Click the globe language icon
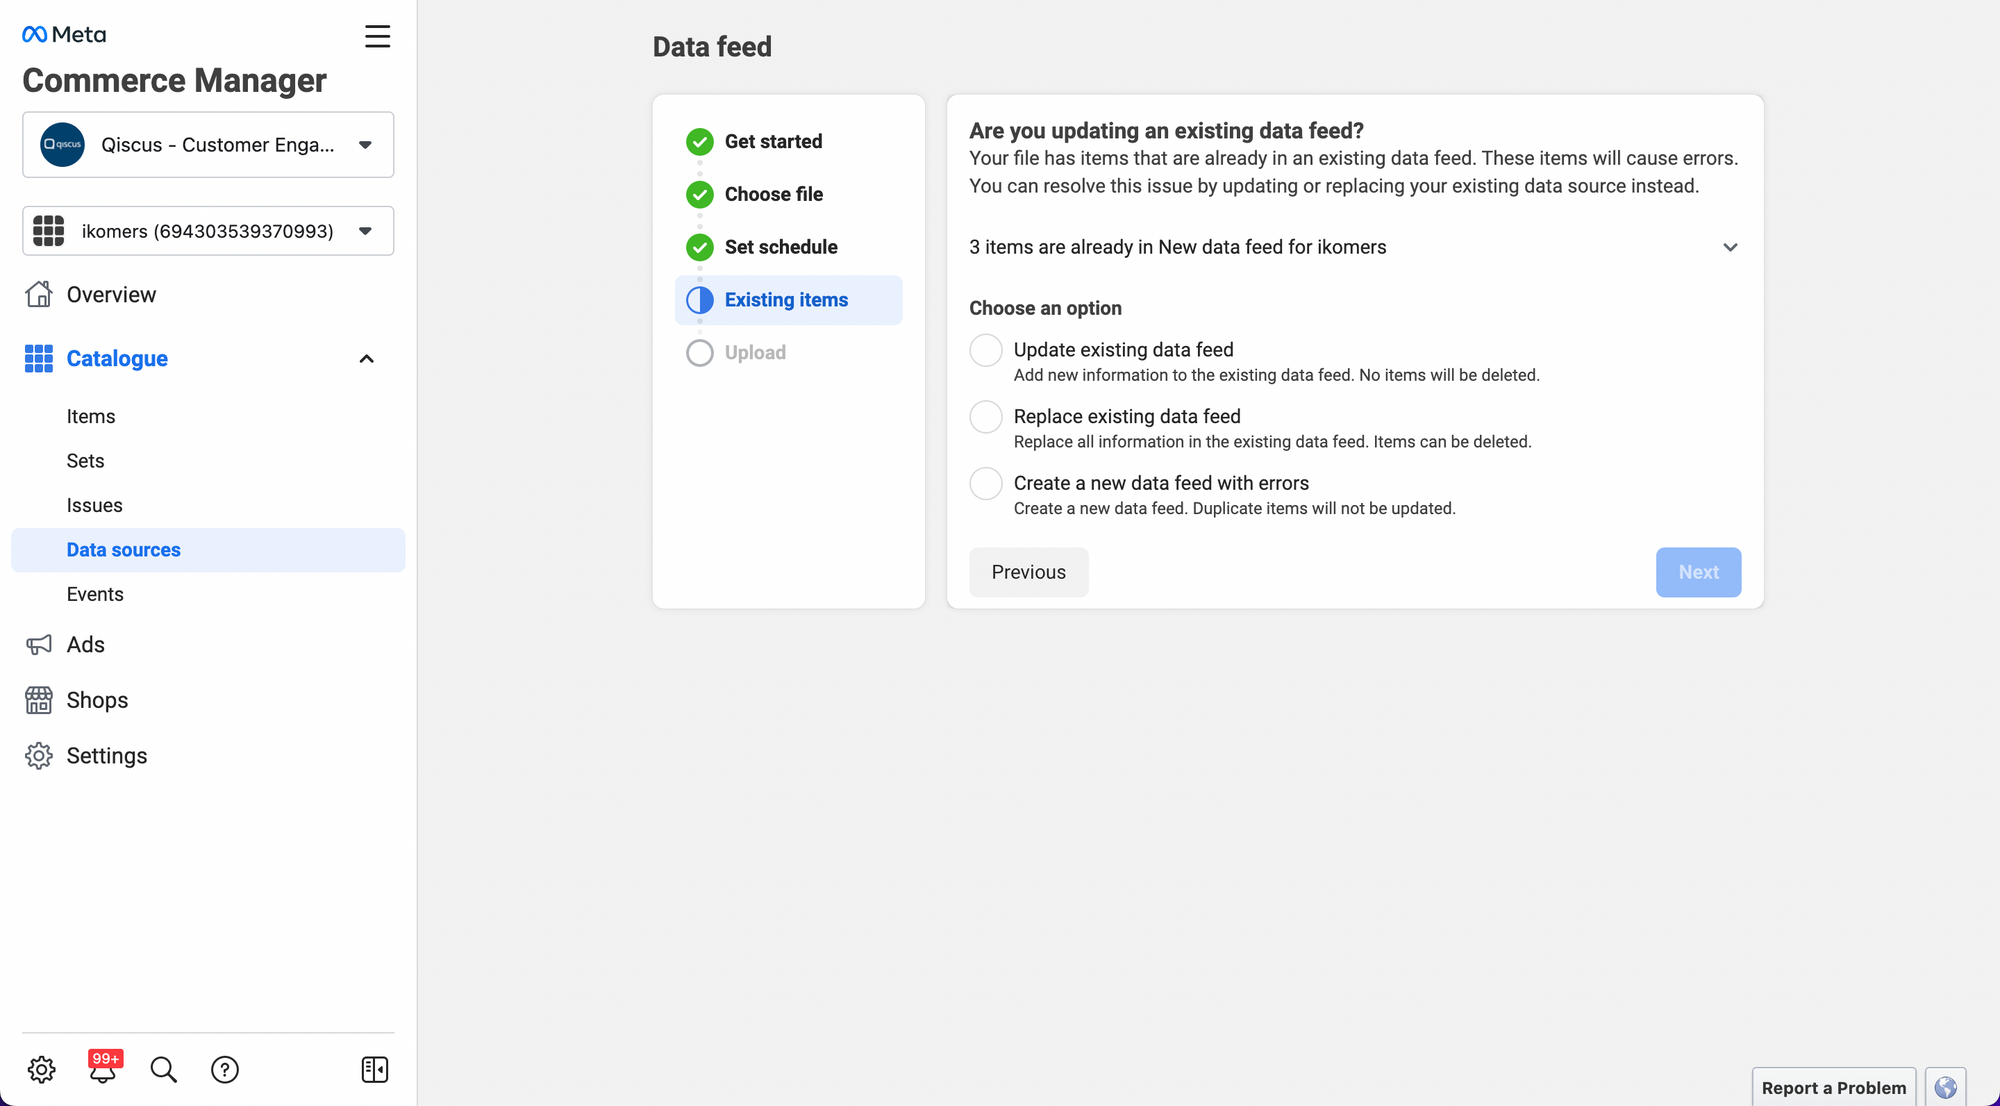Screen dimensions: 2000x1106 (1945, 1087)
